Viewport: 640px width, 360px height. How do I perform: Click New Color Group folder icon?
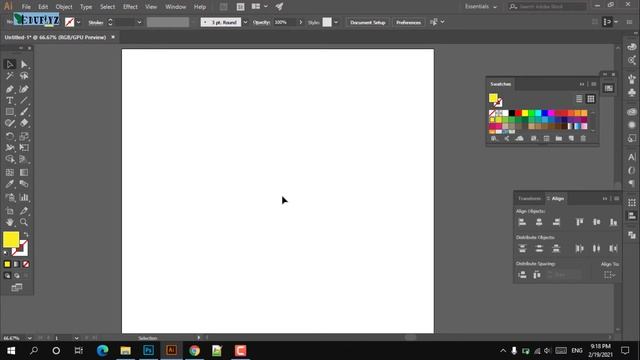(559, 139)
